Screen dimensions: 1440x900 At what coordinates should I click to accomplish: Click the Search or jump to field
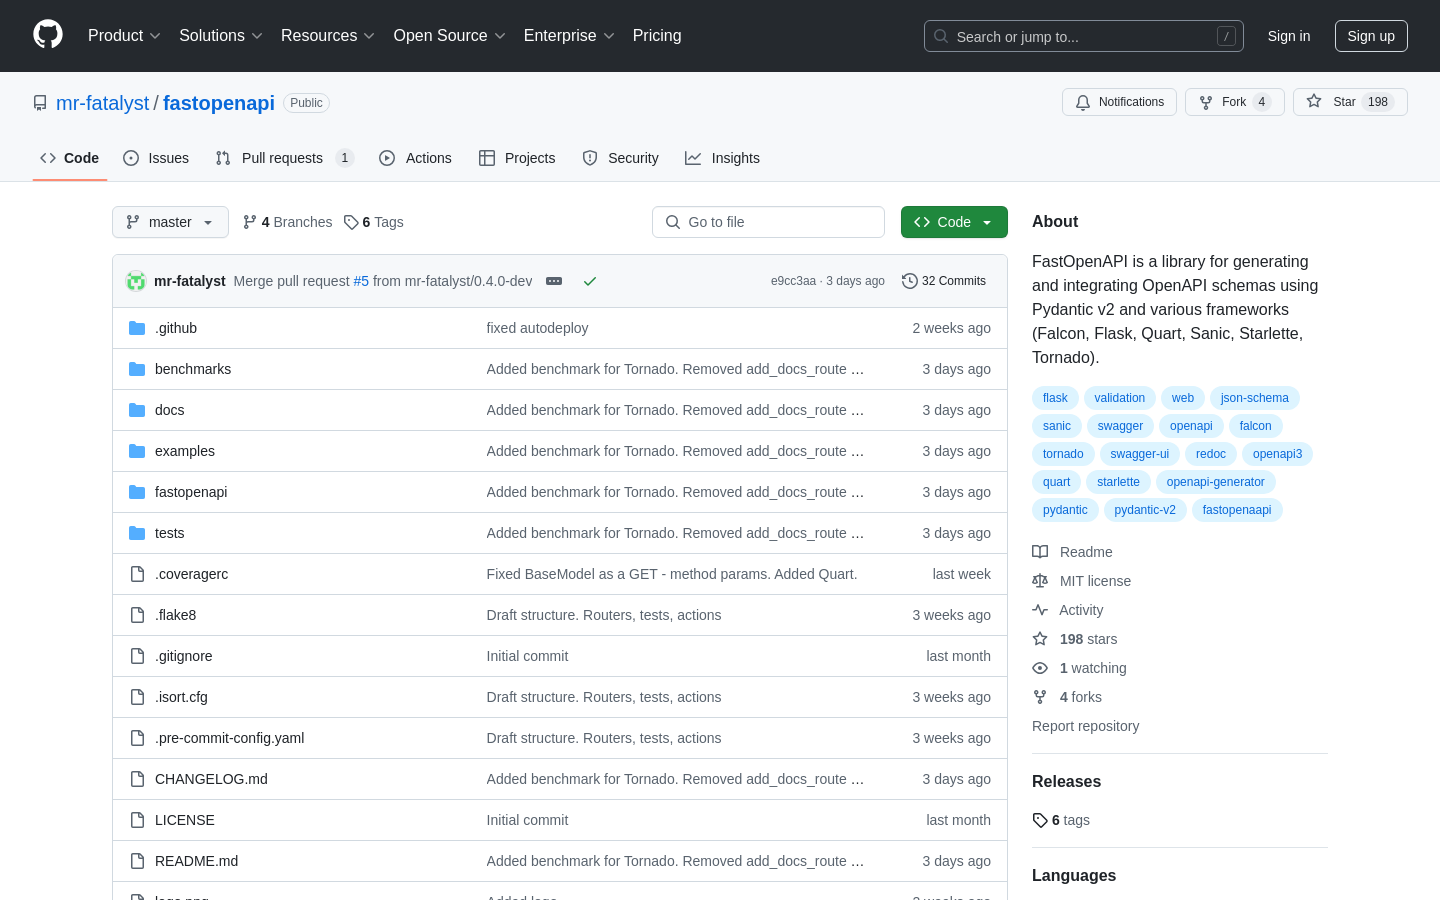point(1084,36)
